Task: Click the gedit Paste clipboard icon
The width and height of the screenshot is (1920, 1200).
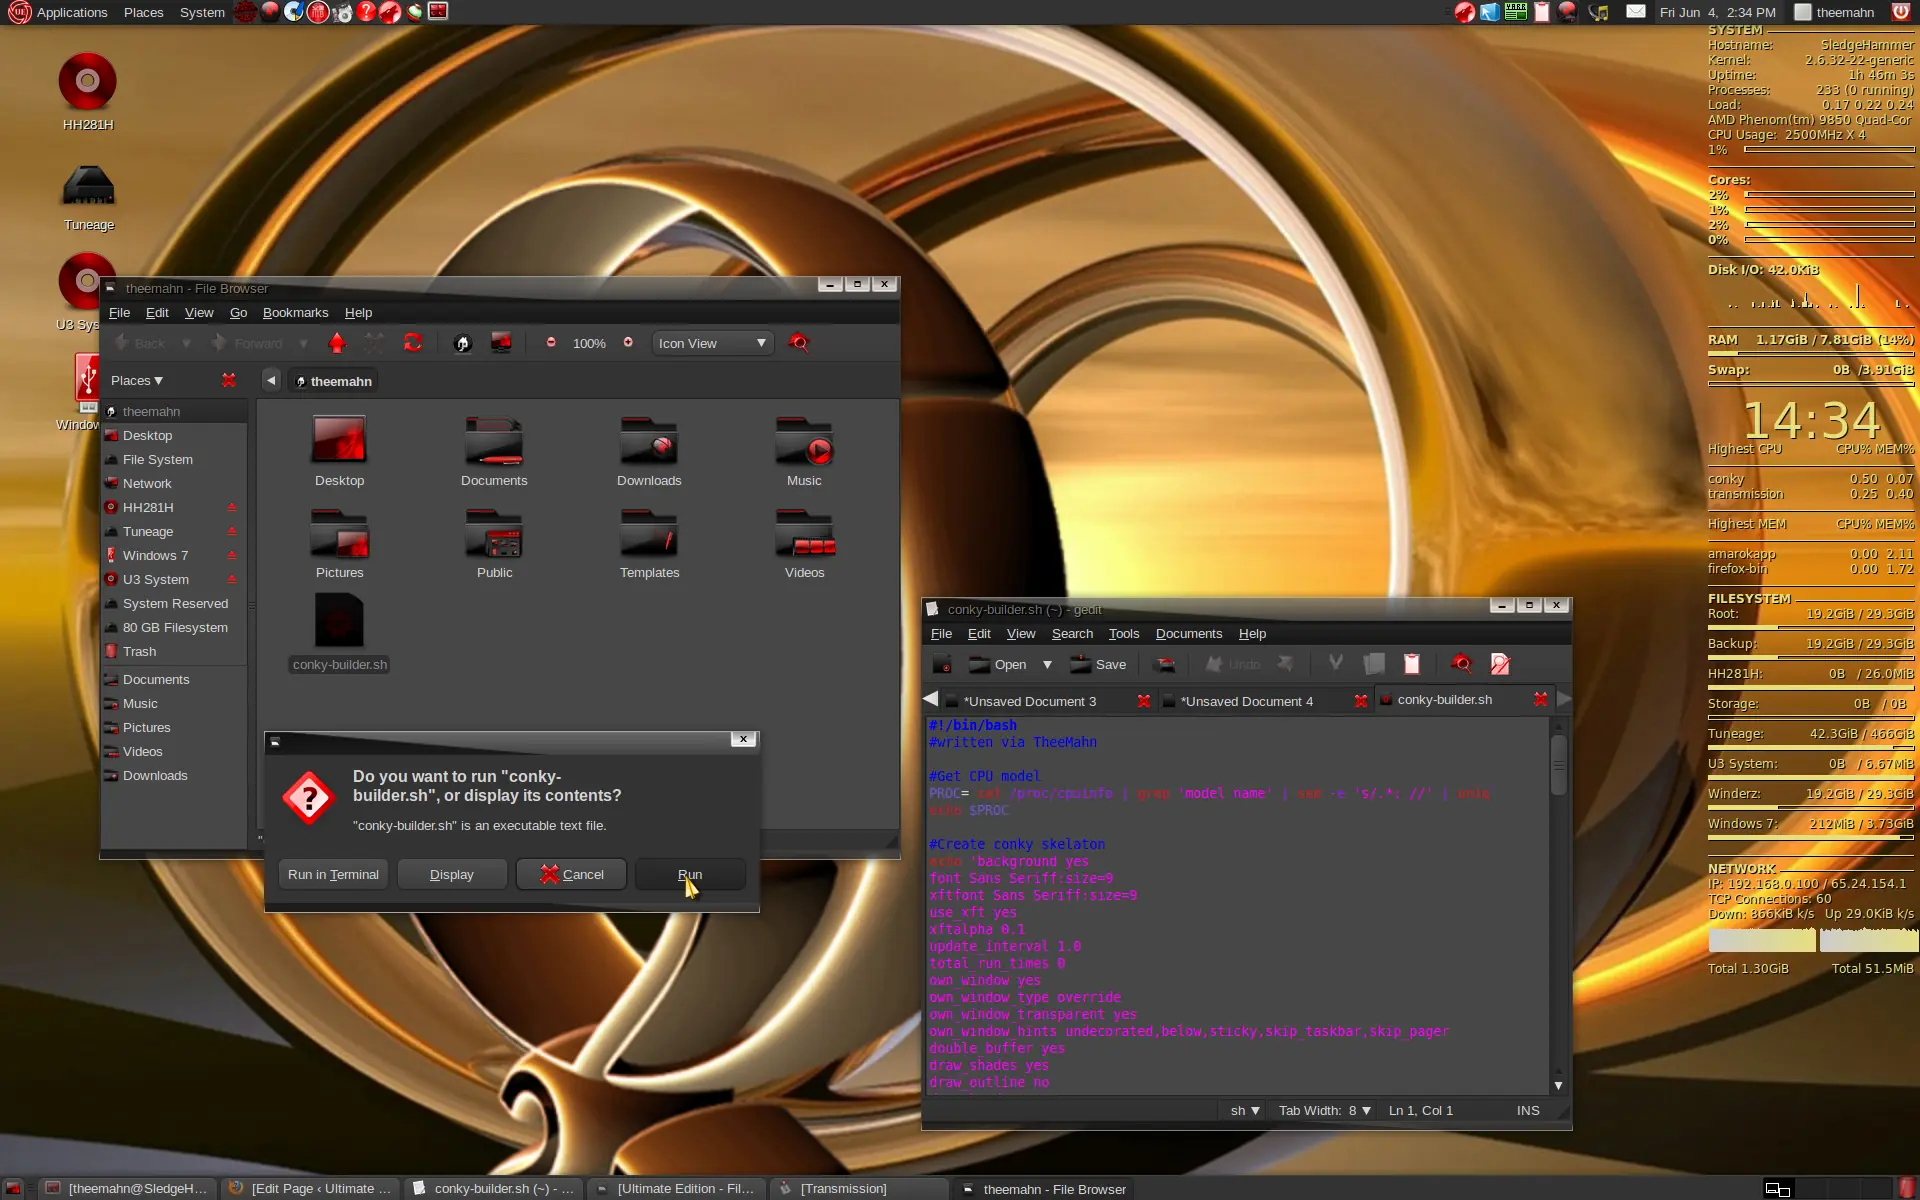Action: click(x=1411, y=664)
